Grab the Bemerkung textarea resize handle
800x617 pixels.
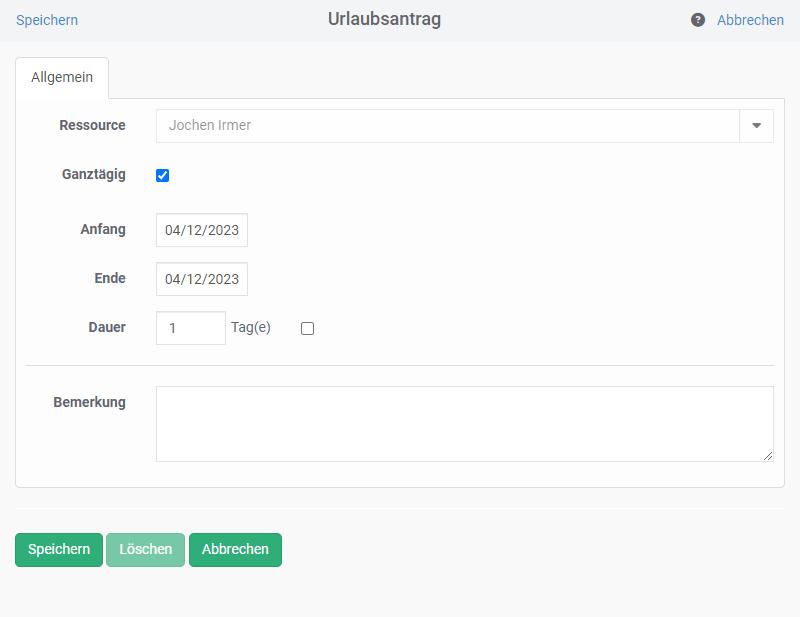point(768,456)
